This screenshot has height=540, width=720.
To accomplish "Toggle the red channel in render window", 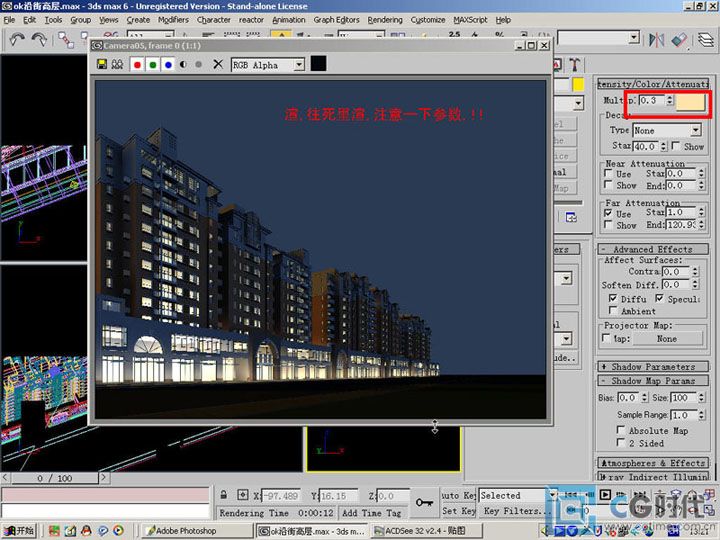I will click(x=137, y=65).
